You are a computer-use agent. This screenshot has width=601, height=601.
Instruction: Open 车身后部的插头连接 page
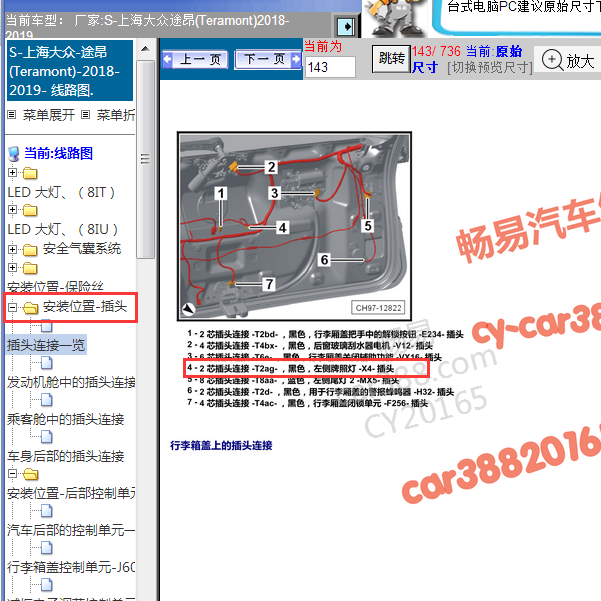coord(66,456)
